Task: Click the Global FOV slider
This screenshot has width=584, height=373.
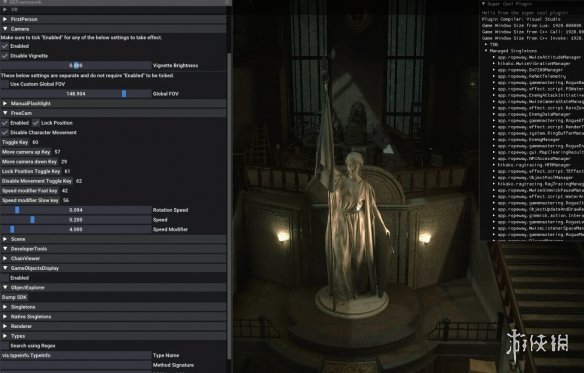Action: coord(76,94)
